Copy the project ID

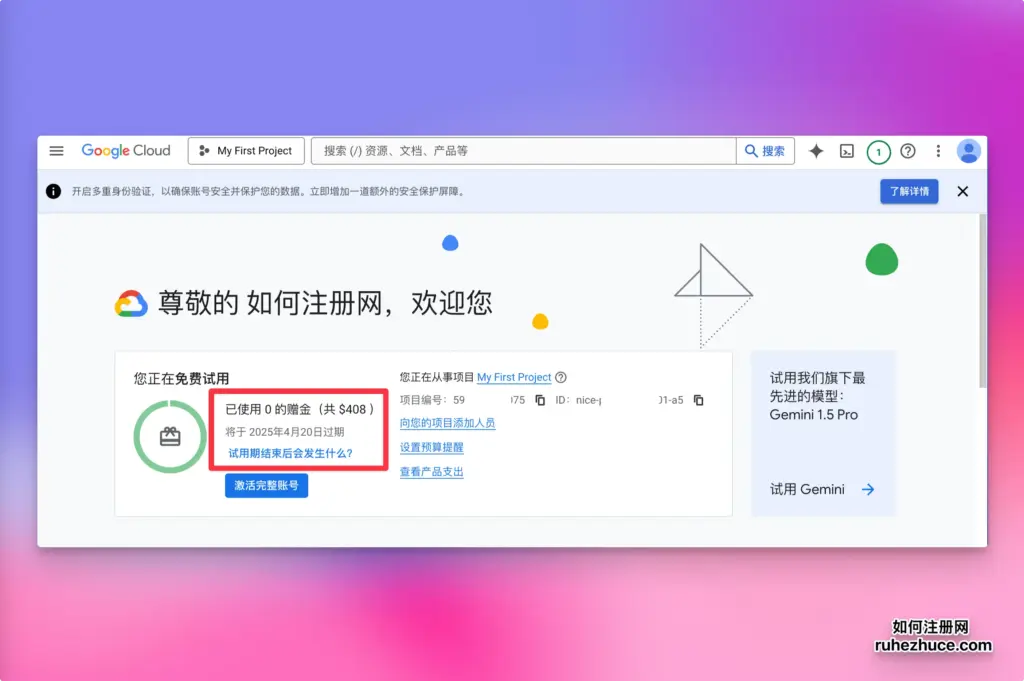tap(698, 400)
